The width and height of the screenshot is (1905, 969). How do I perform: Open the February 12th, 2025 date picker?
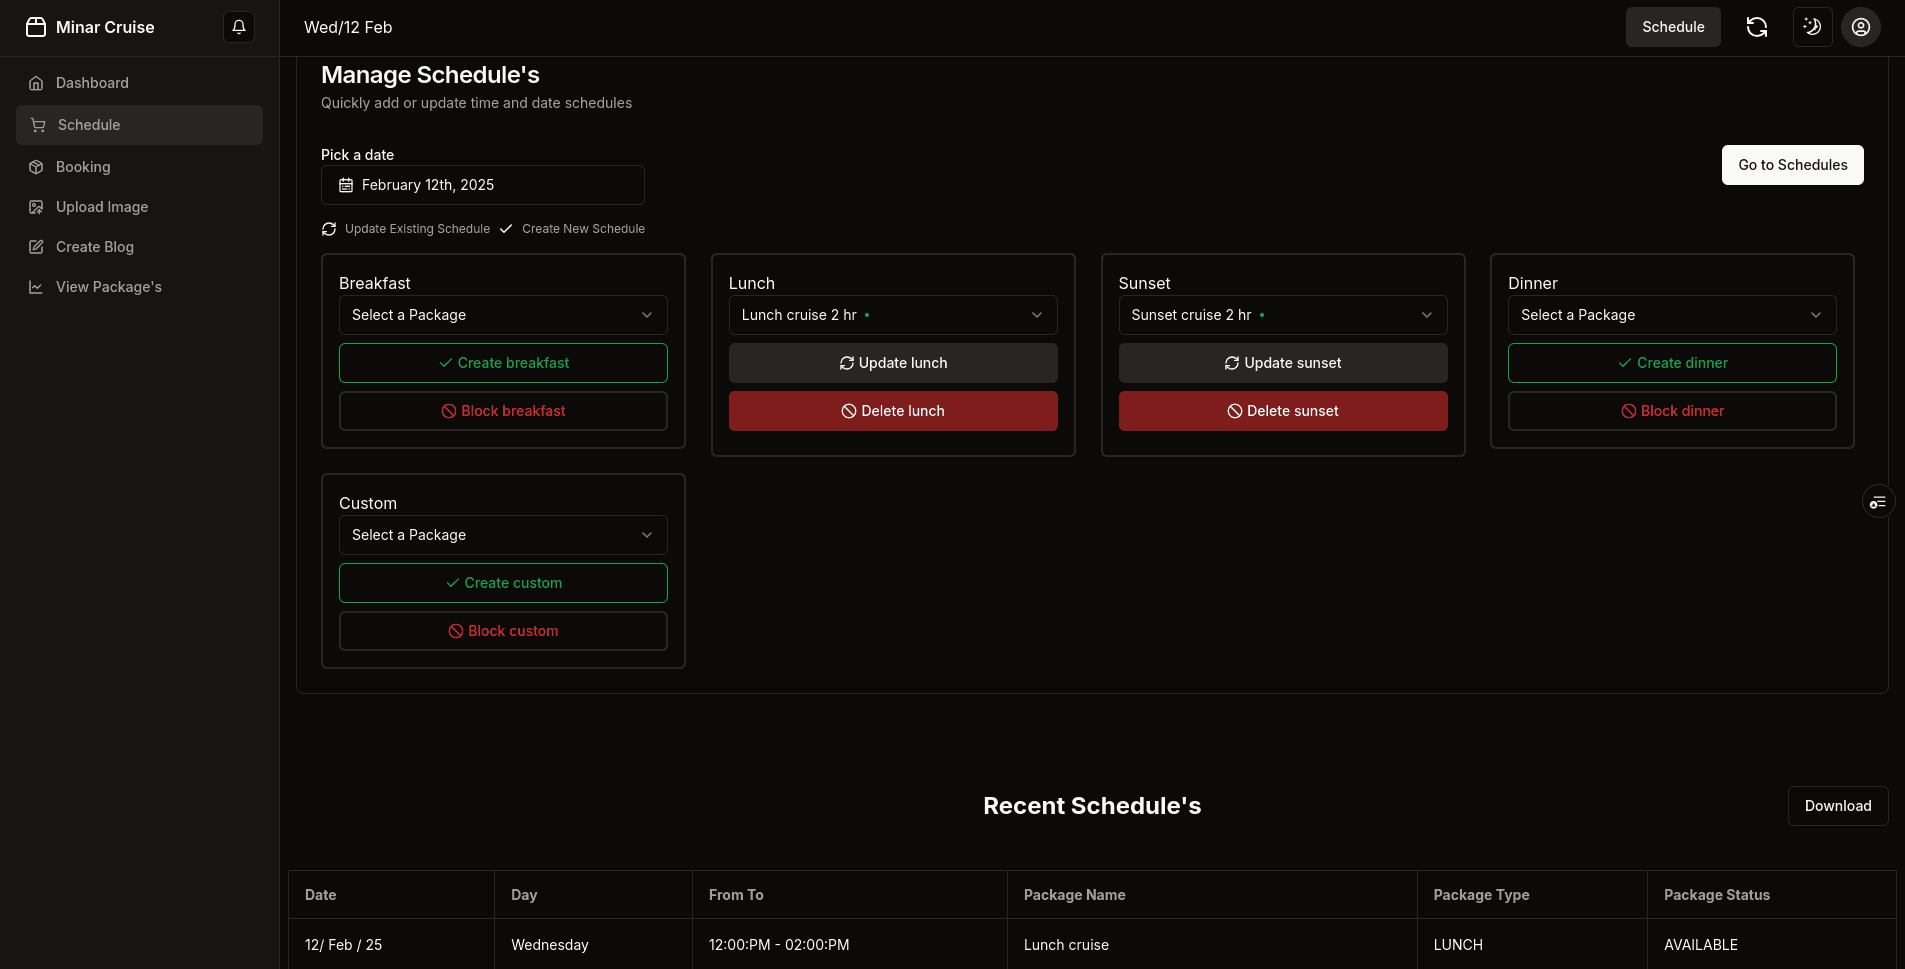[x=482, y=185]
